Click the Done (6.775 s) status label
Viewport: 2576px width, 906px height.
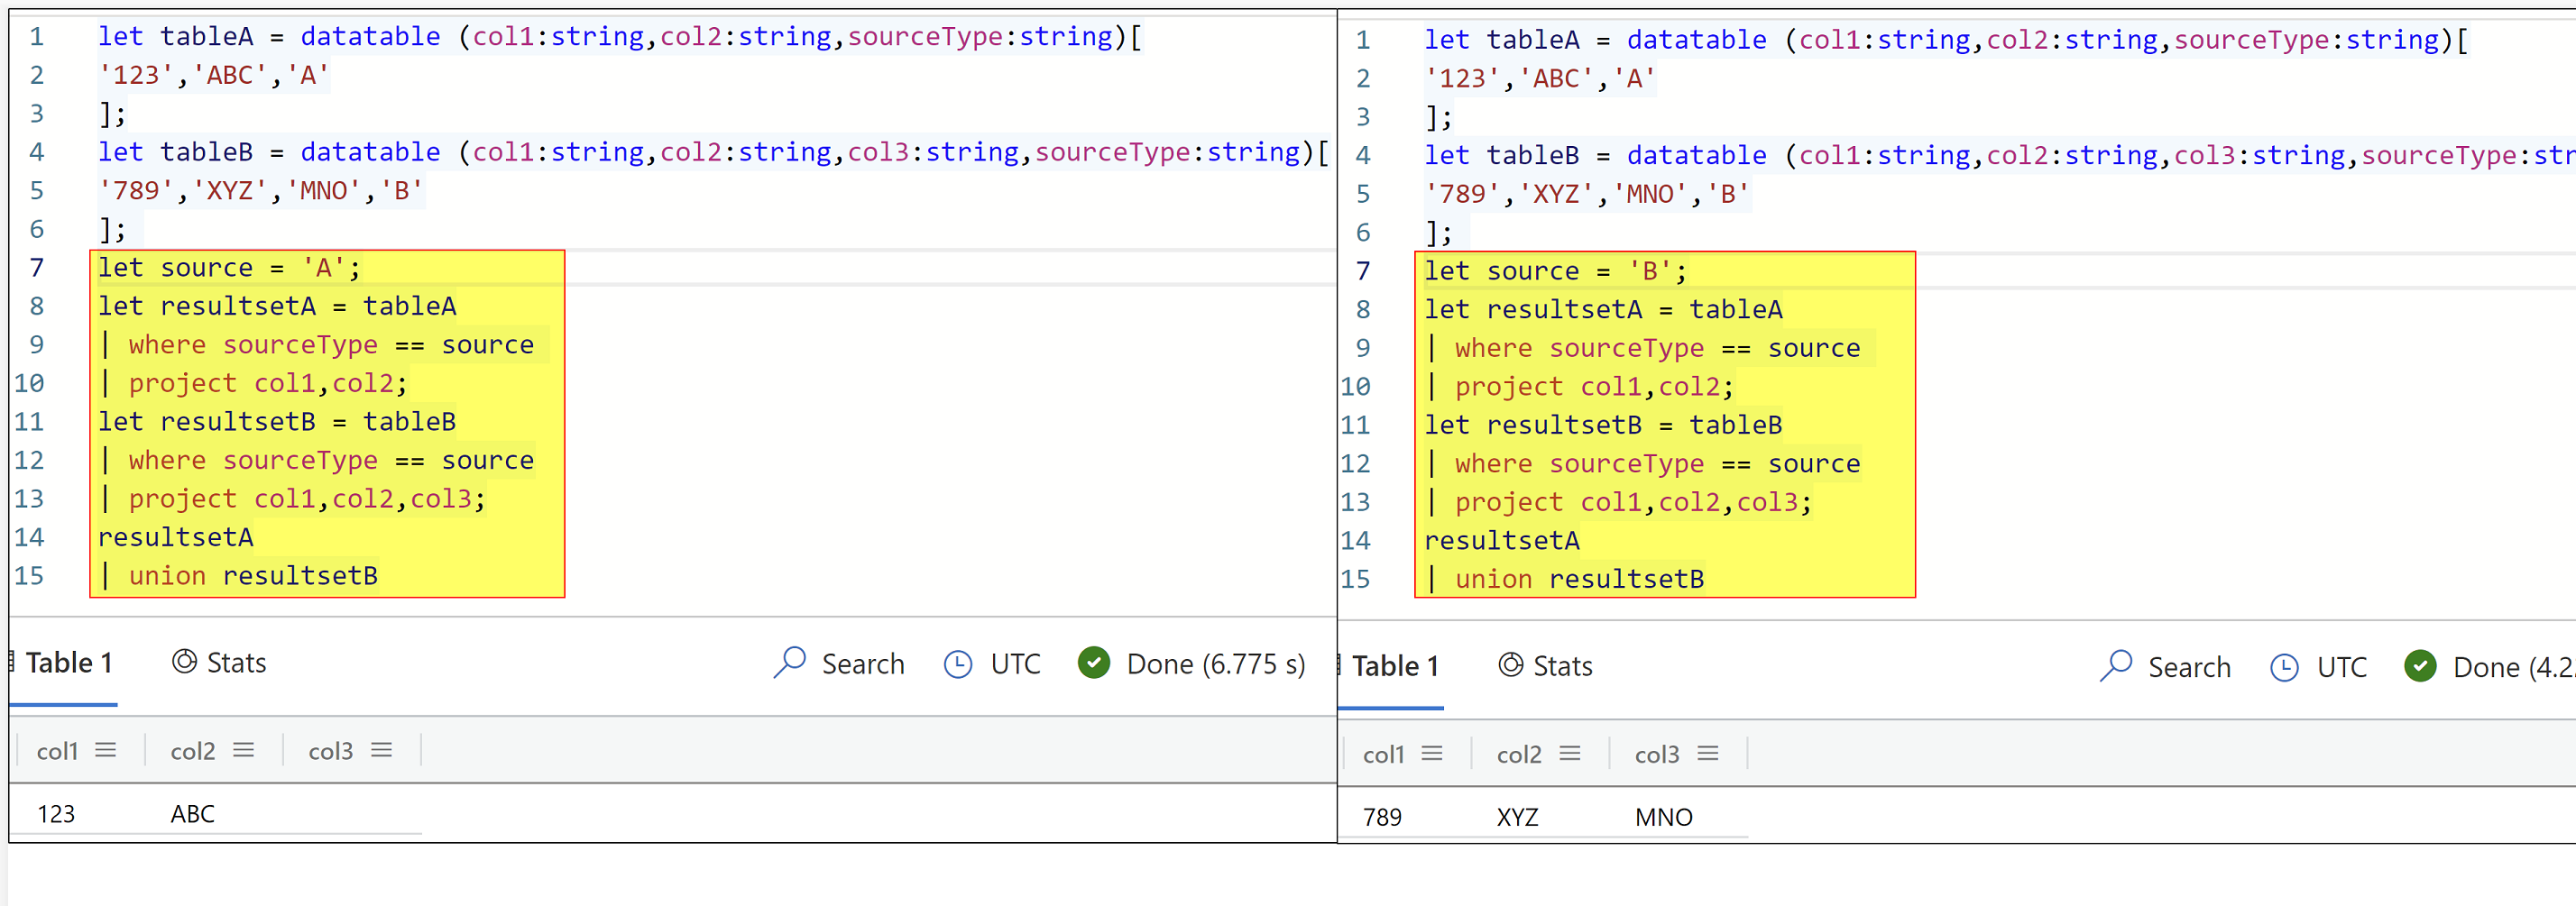tap(1214, 663)
